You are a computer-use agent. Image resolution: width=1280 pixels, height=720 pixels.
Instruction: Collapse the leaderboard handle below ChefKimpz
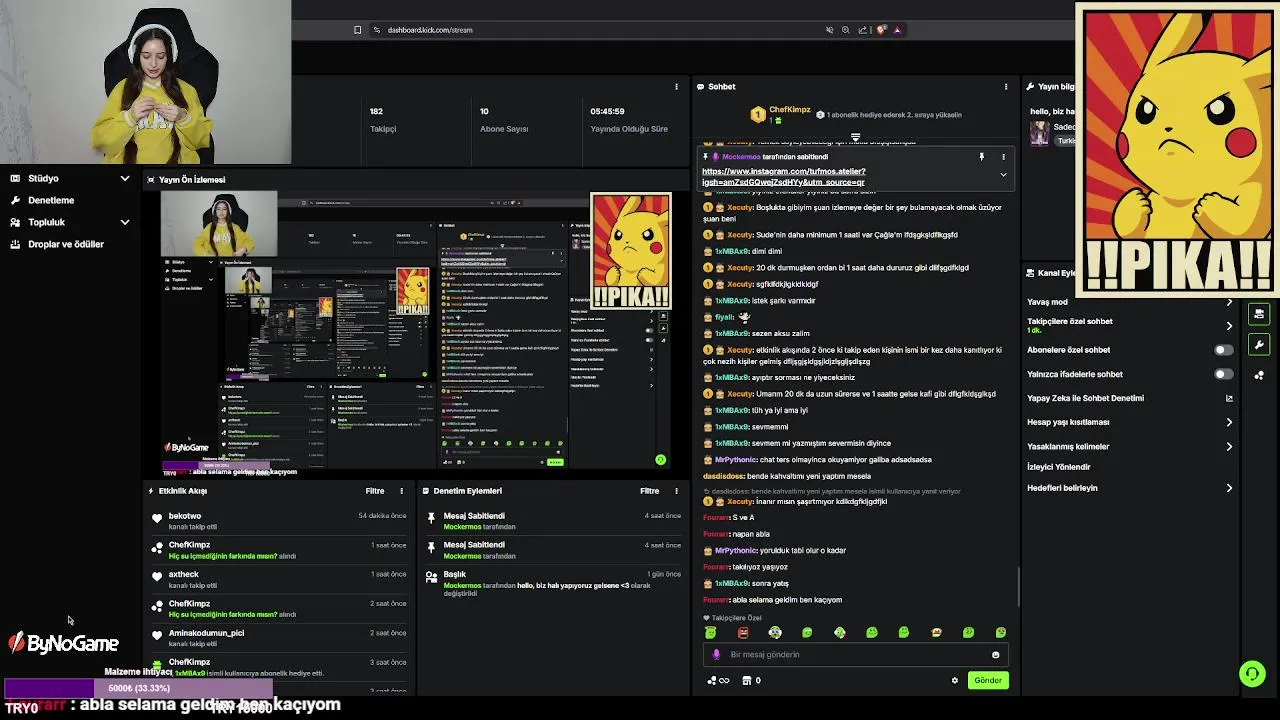[x=855, y=137]
